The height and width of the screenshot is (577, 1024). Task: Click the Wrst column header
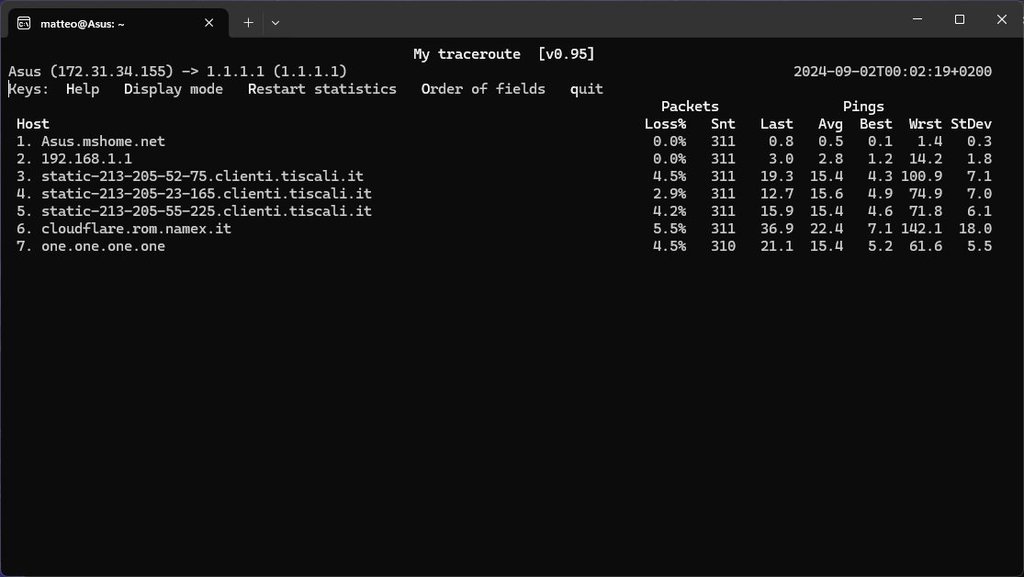(x=925, y=124)
